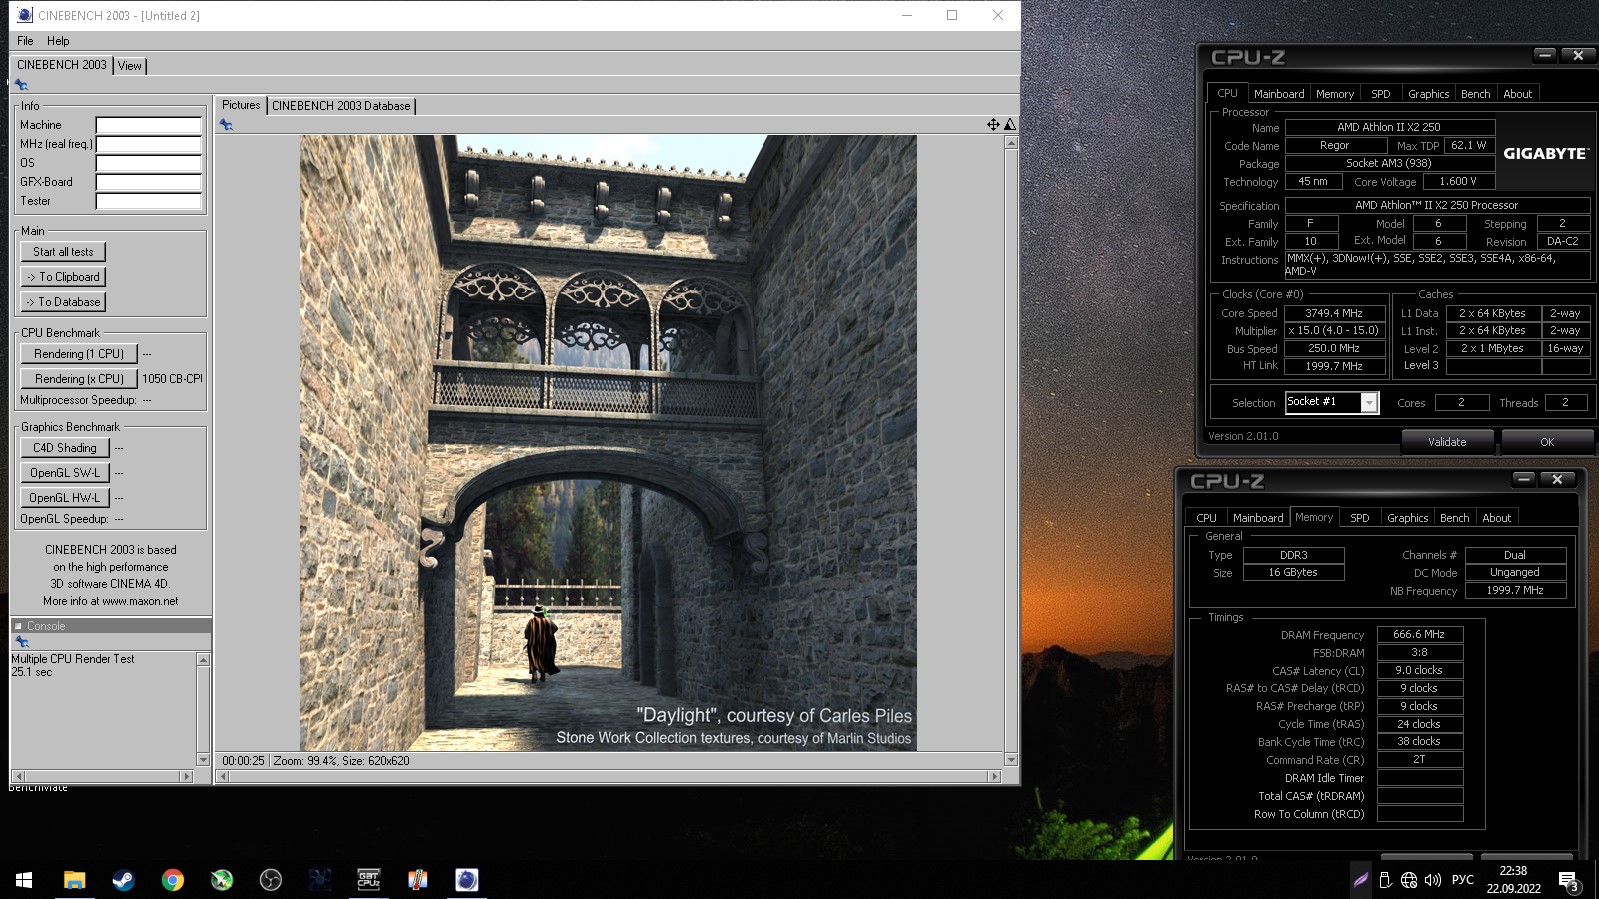Viewport: 1599px width, 899px height.
Task: Run the Rendering (1 CPU) benchmark
Action: coord(79,354)
